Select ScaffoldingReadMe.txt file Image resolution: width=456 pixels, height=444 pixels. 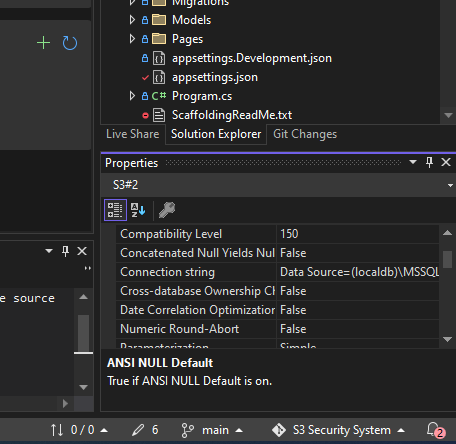232,115
